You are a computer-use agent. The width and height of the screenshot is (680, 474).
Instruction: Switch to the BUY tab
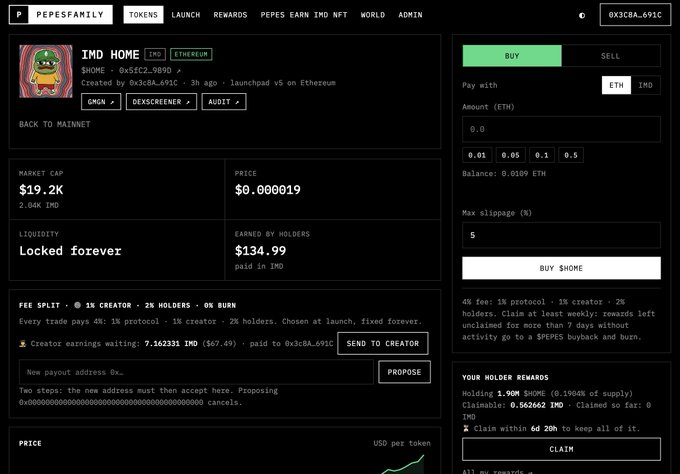tap(512, 56)
